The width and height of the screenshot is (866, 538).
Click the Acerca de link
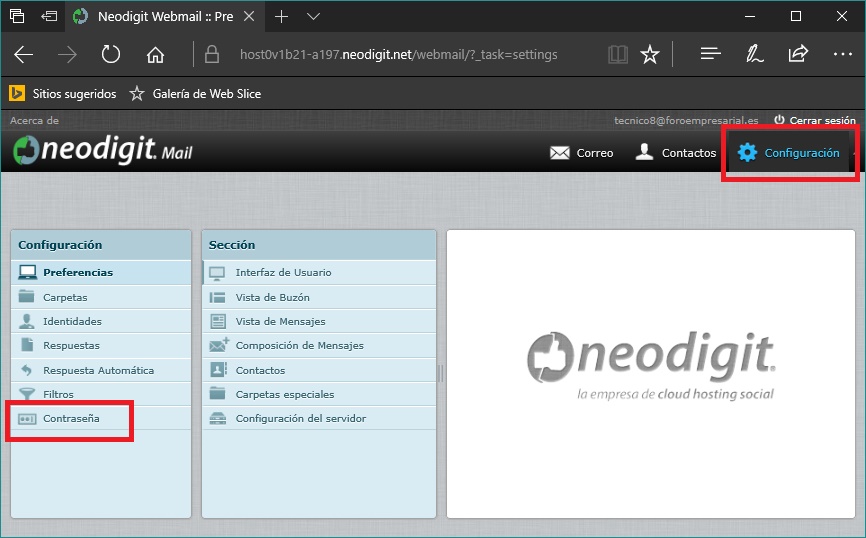pyautogui.click(x=34, y=120)
